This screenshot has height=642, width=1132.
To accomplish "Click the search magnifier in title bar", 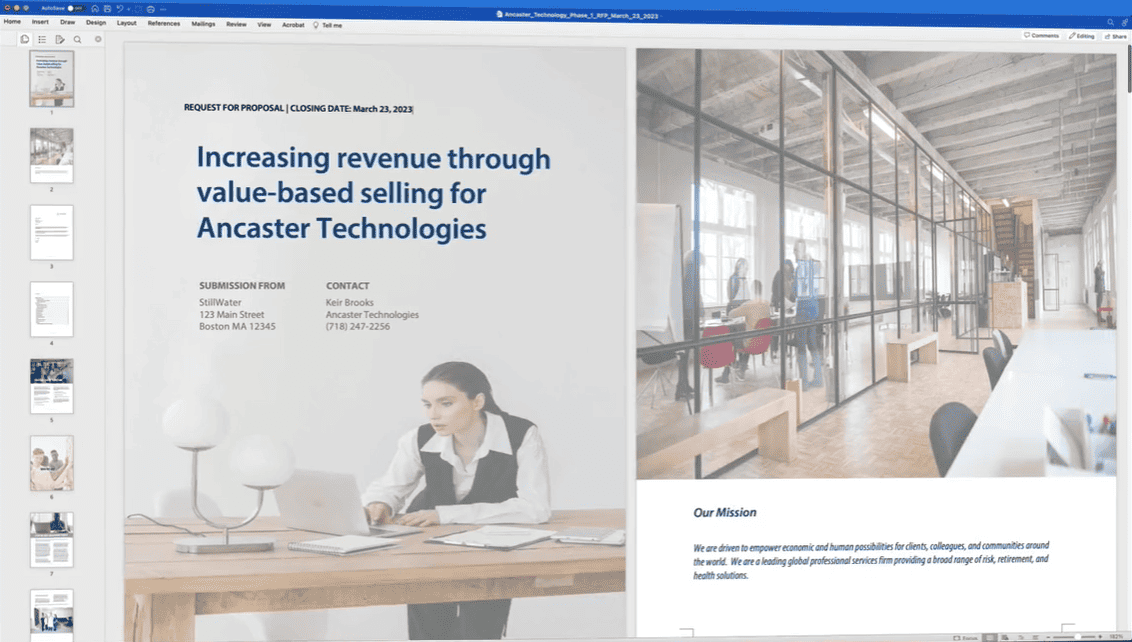I will [x=1111, y=23].
